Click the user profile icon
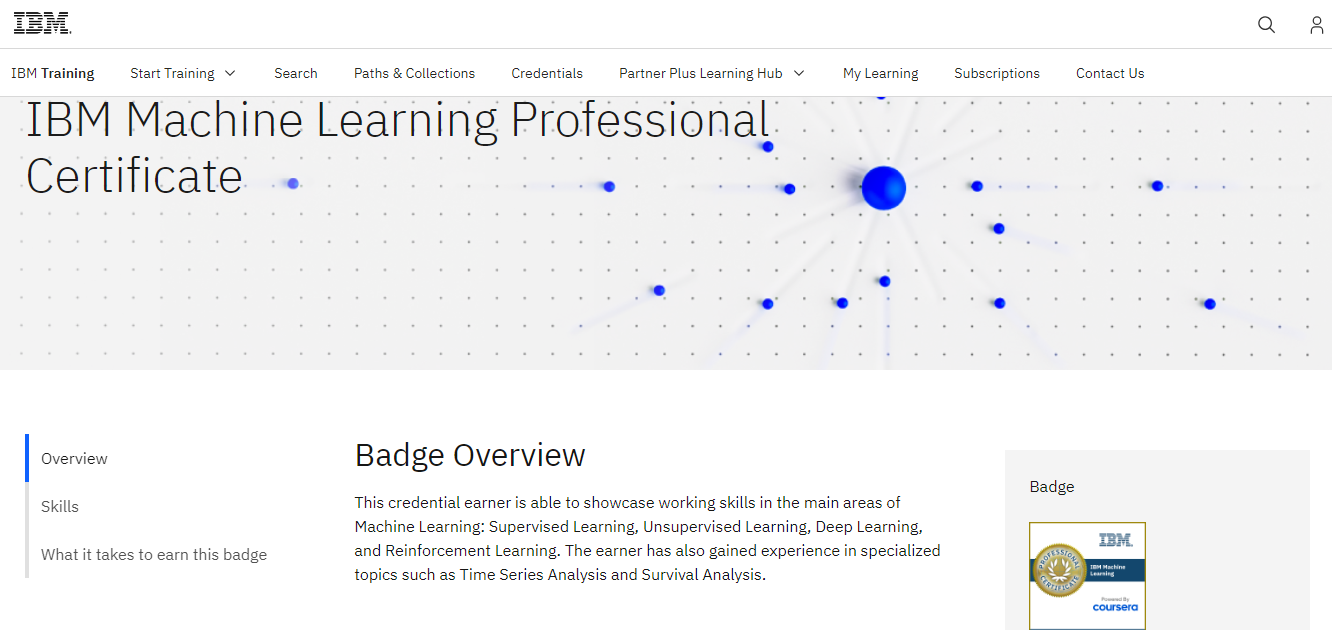Screen dimensions: 1332x630 click(x=1316, y=25)
